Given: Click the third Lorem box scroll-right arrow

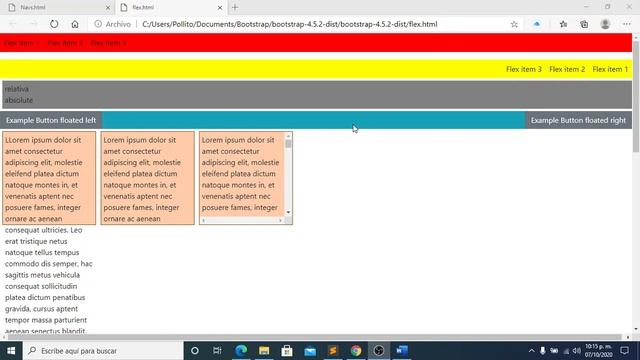Looking at the screenshot, I should tap(280, 220).
